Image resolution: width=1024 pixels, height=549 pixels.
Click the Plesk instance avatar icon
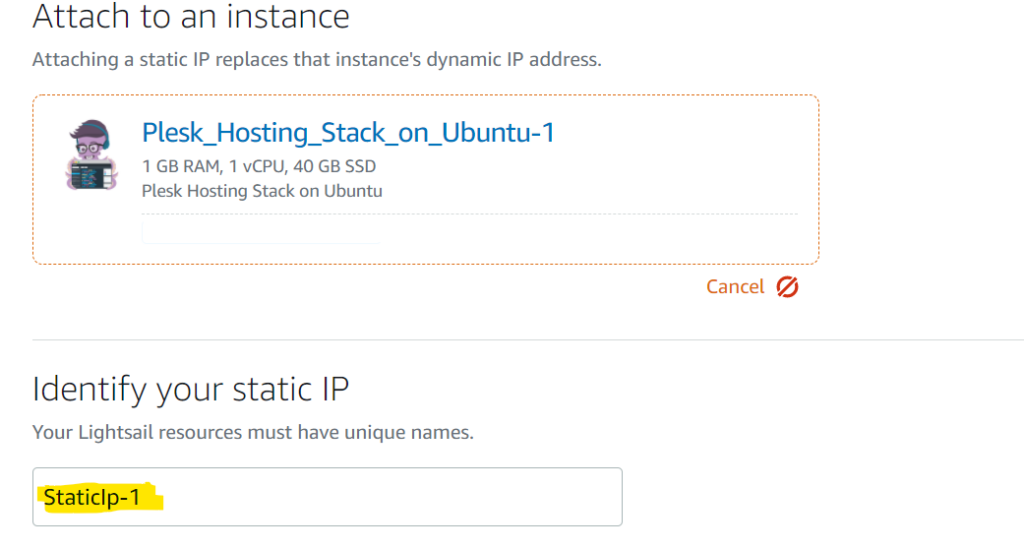pos(91,155)
